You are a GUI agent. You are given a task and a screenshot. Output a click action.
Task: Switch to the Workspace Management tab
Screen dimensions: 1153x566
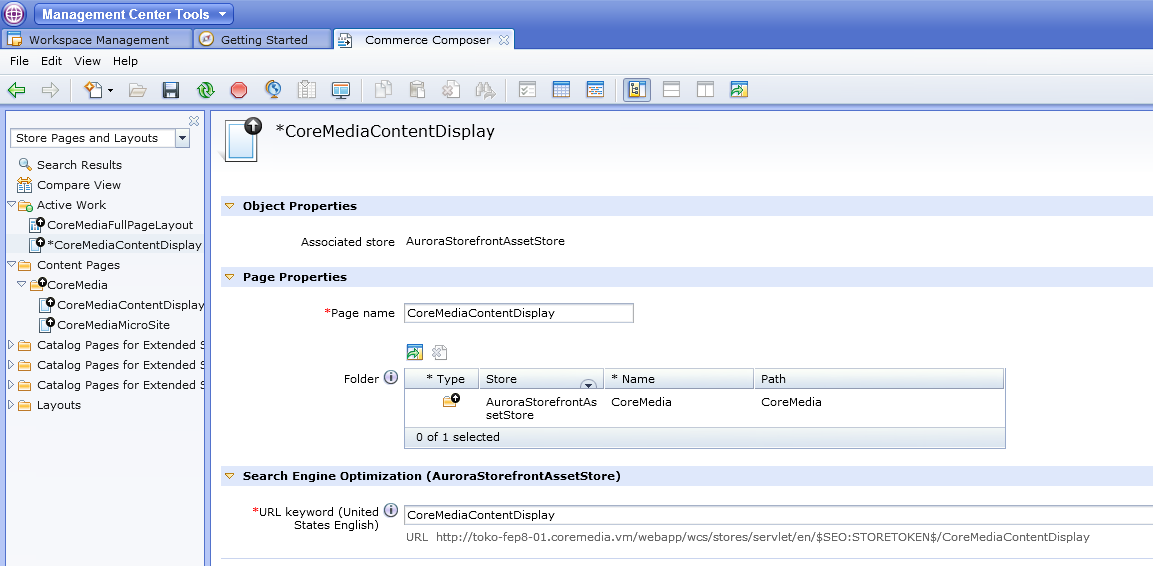pyautogui.click(x=98, y=40)
